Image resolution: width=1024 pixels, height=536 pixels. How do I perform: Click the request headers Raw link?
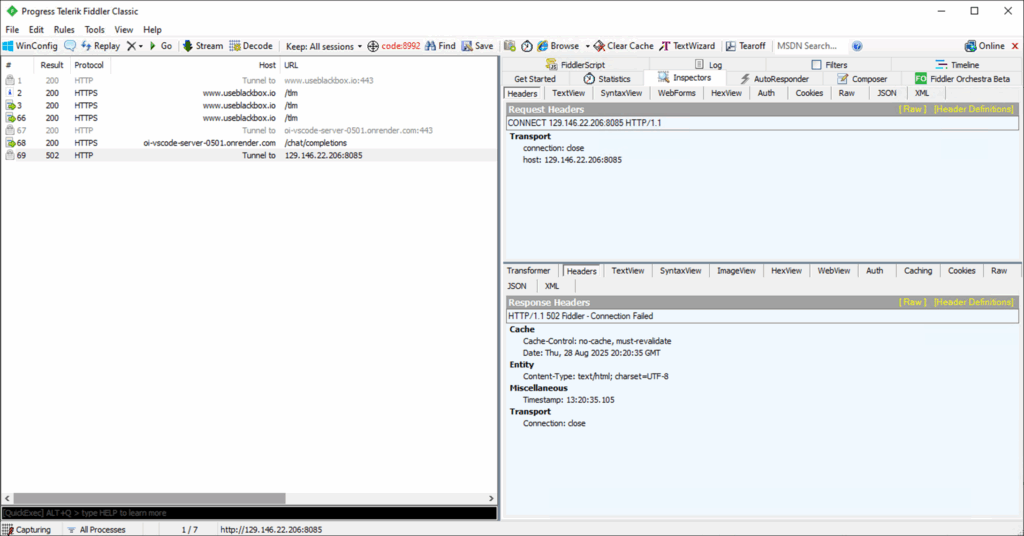[x=912, y=109]
